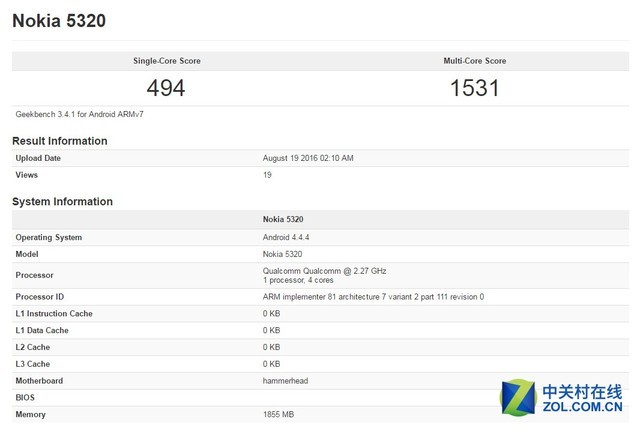This screenshot has height=428, width=640.
Task: Click the Views row label
Action: click(x=28, y=174)
